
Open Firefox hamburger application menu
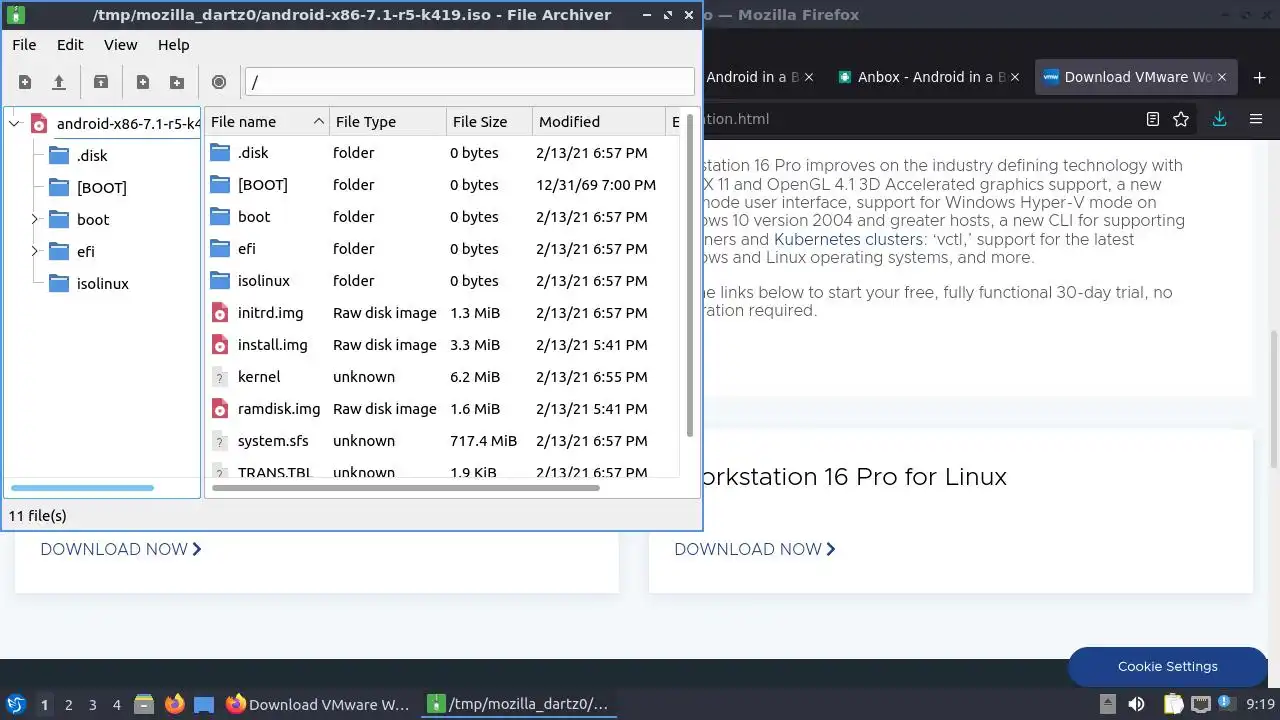(1256, 119)
